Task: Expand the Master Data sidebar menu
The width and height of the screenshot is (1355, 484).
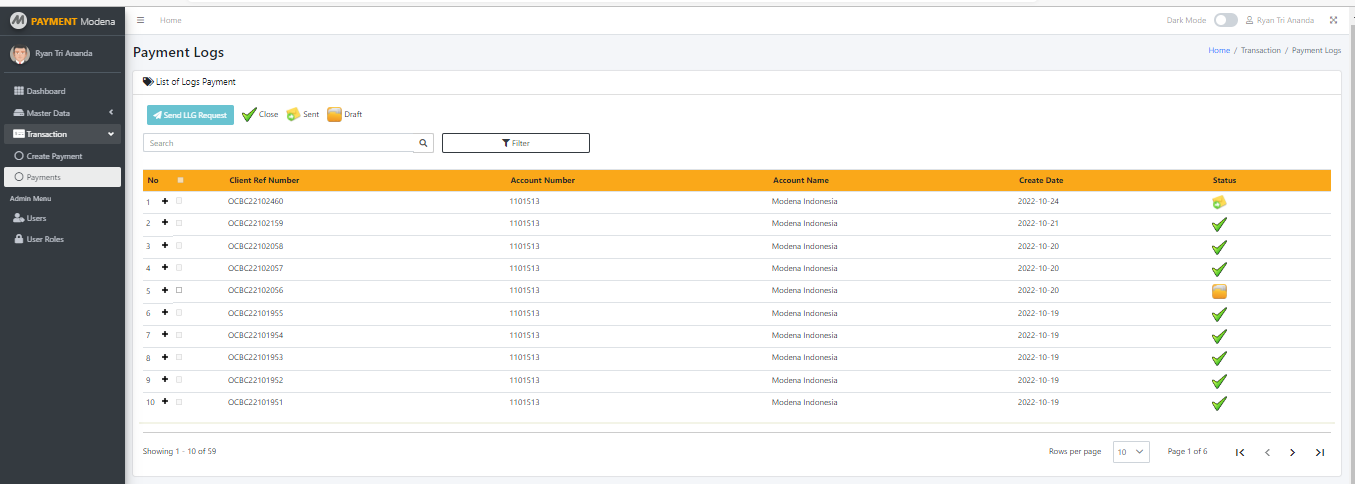Action: 62,113
